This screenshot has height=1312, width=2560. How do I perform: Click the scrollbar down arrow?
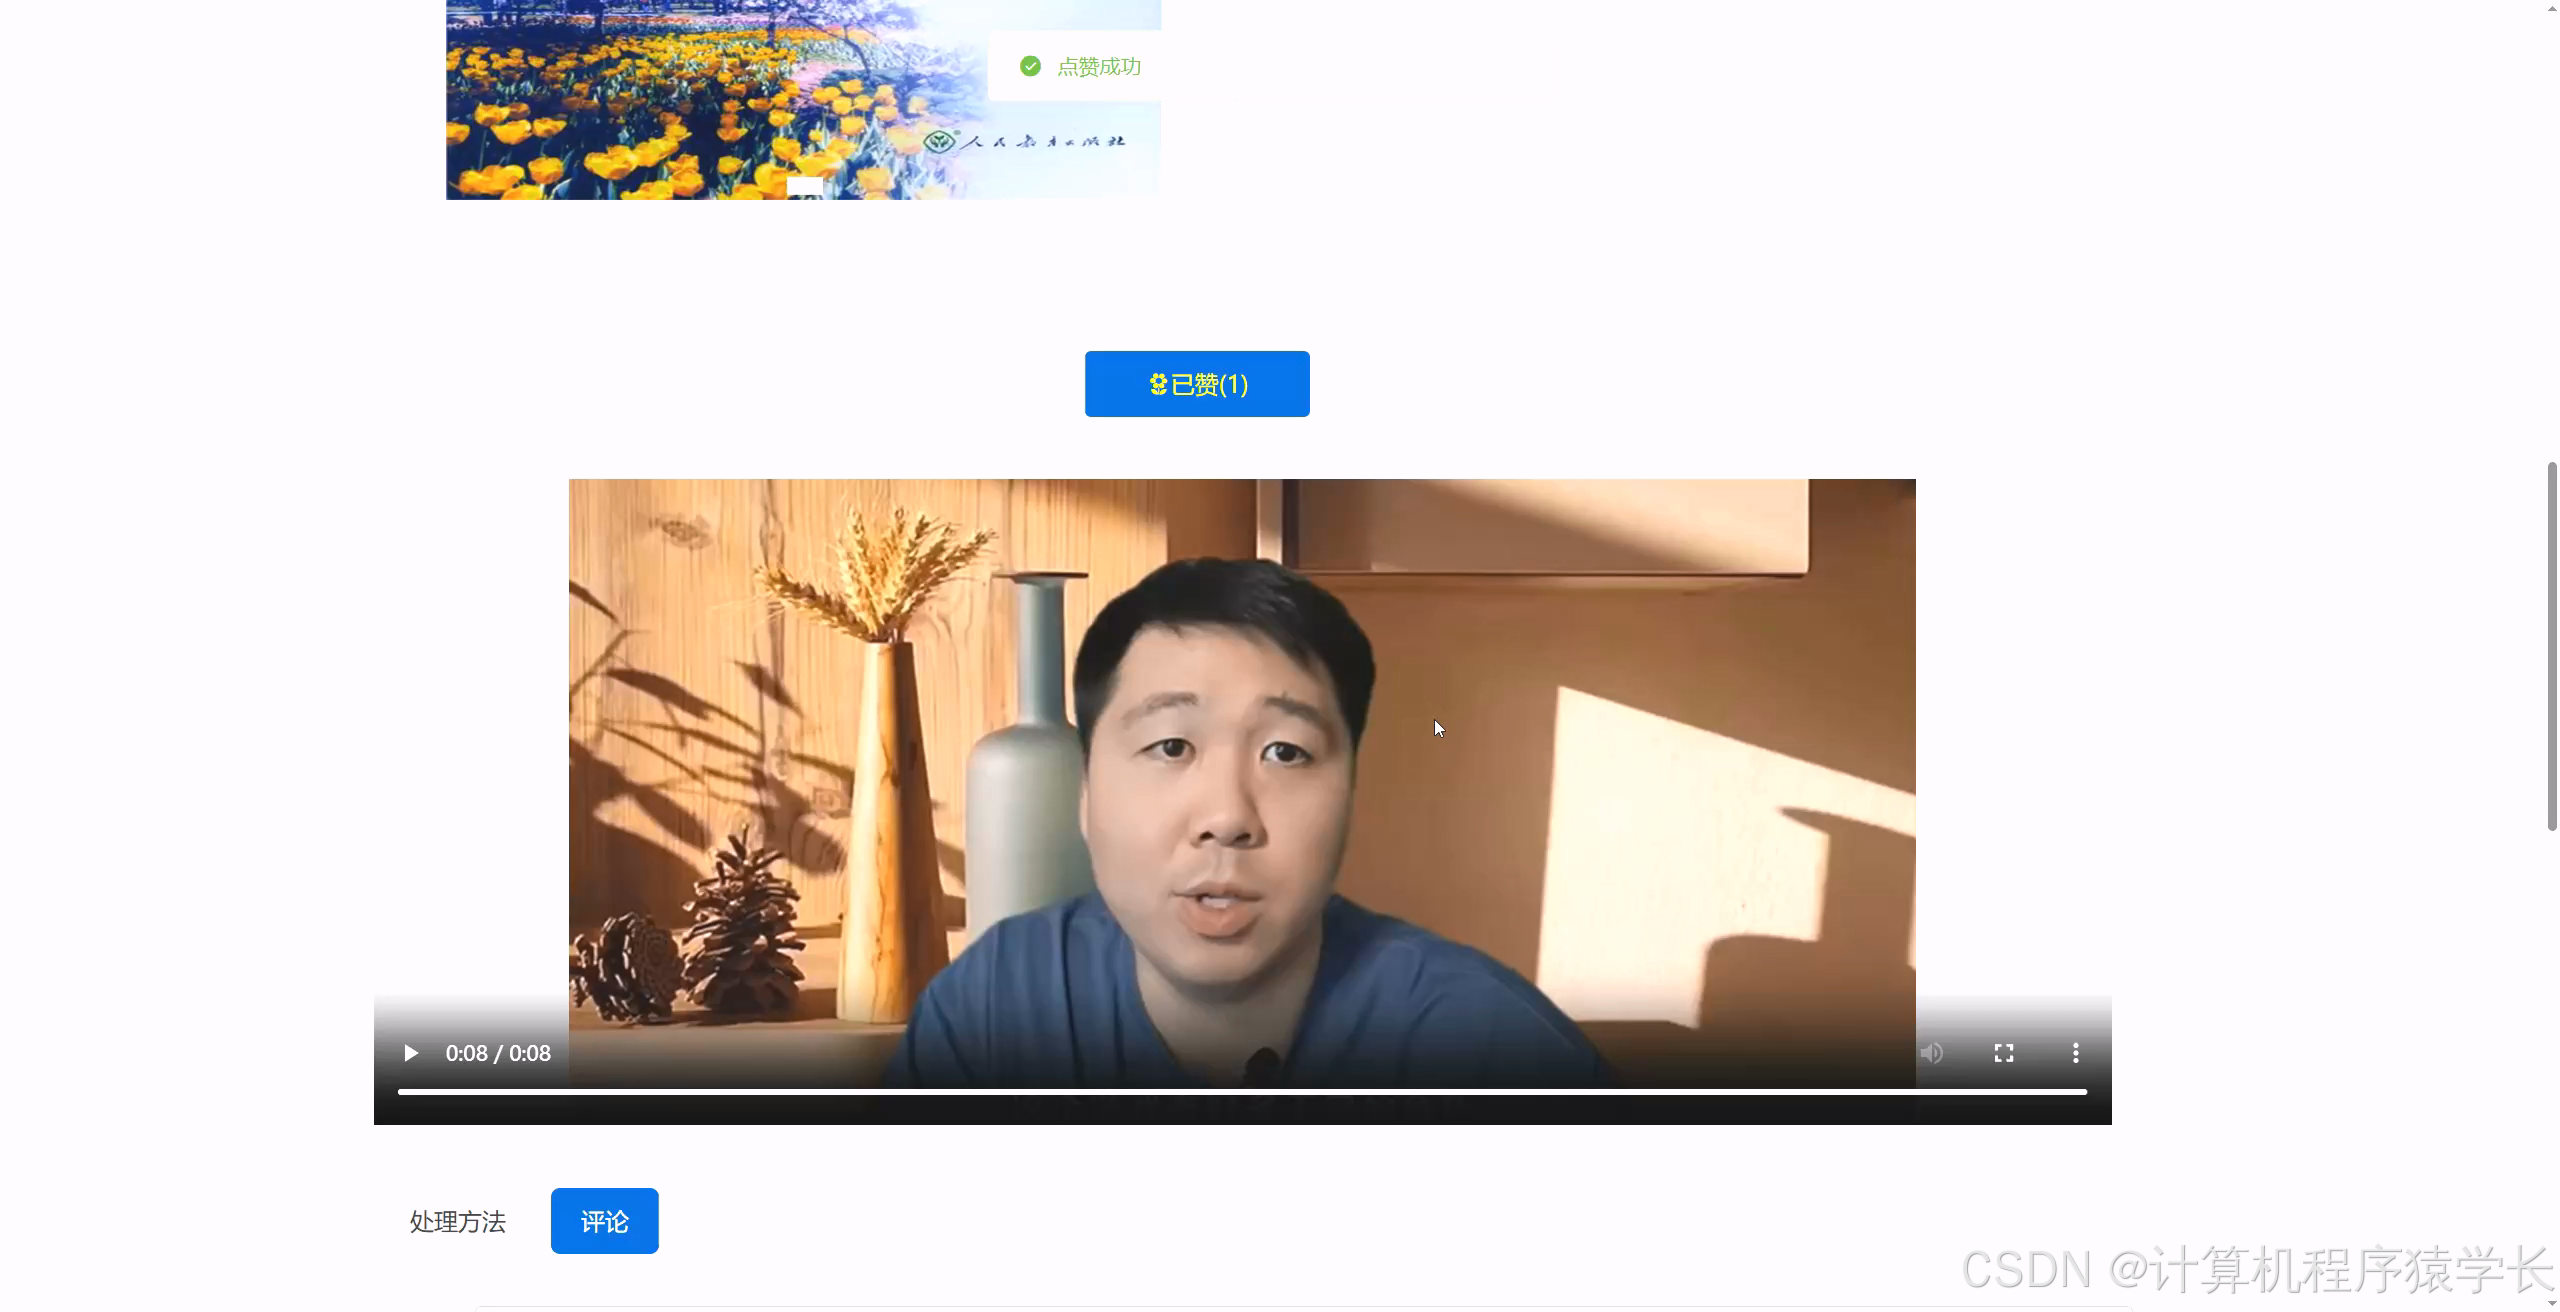click(2551, 1303)
